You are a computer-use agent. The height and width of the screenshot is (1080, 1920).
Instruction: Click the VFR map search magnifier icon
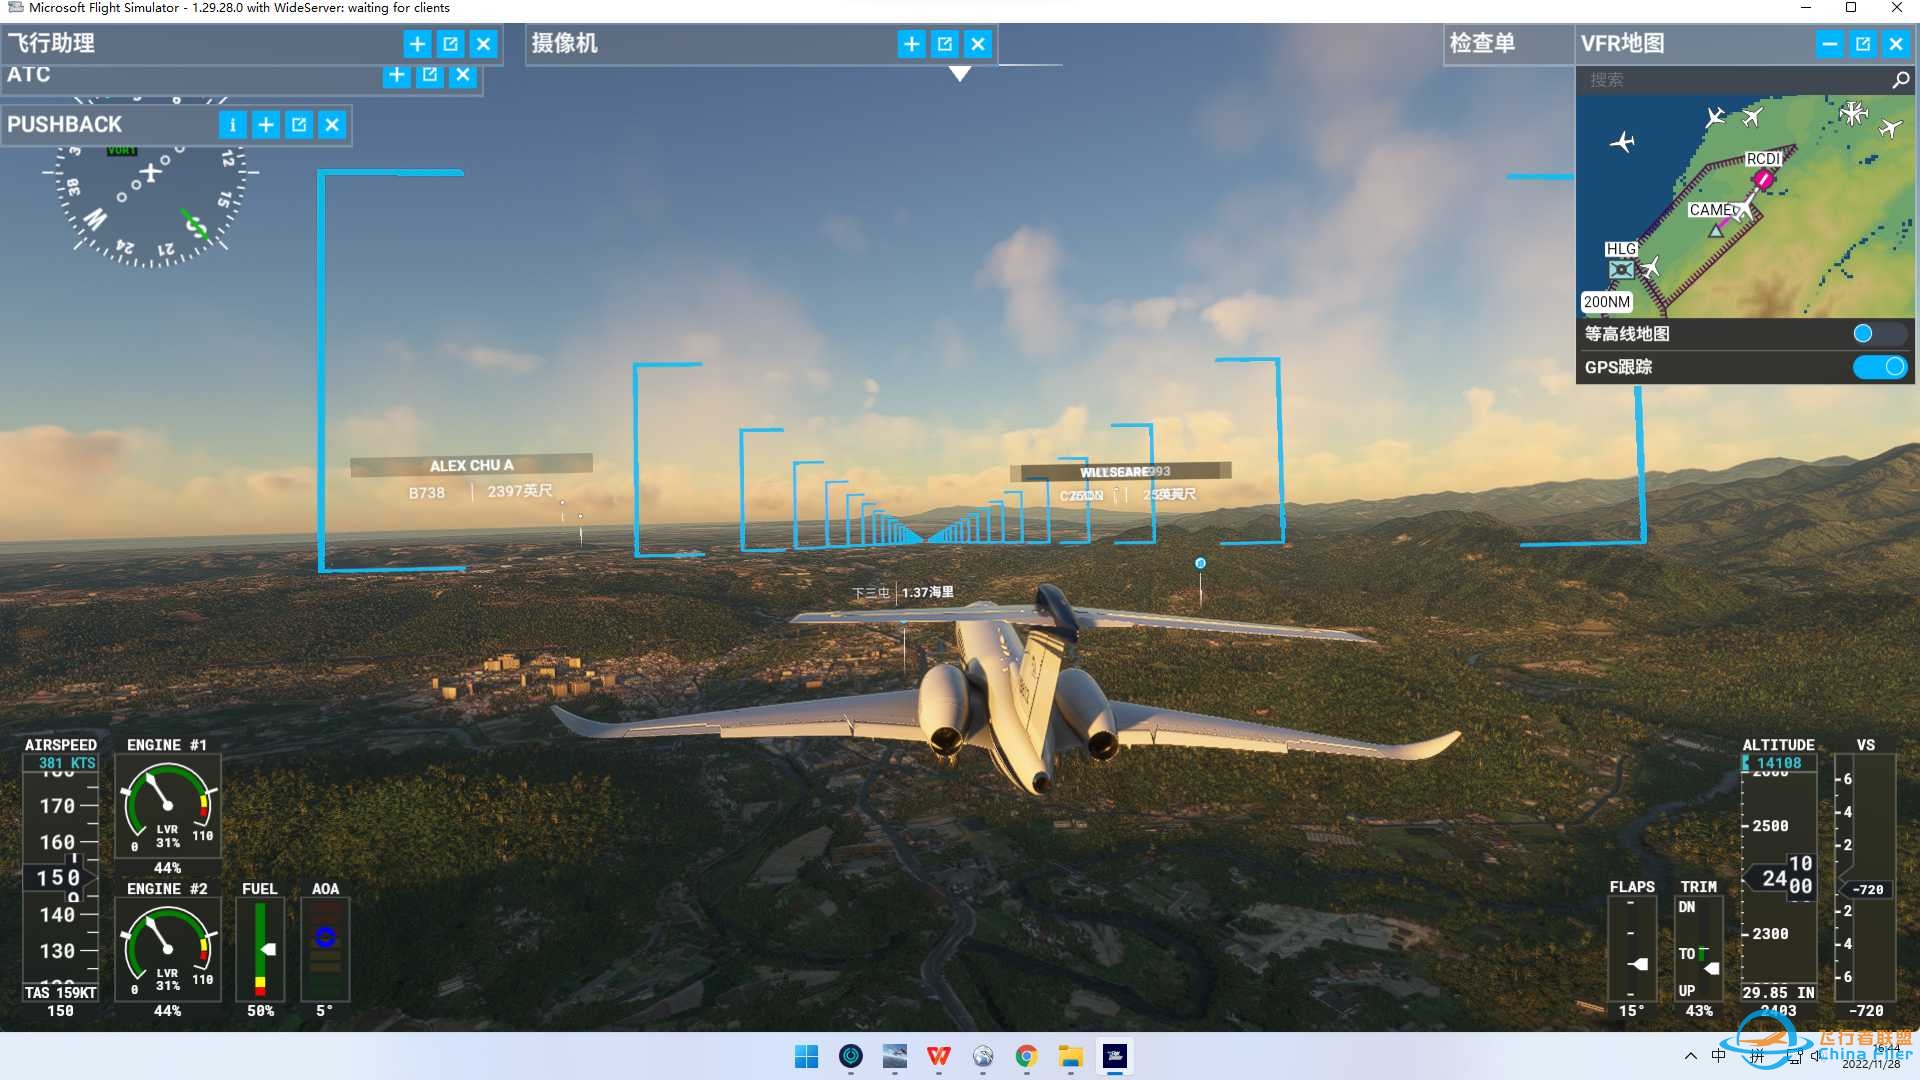1900,80
